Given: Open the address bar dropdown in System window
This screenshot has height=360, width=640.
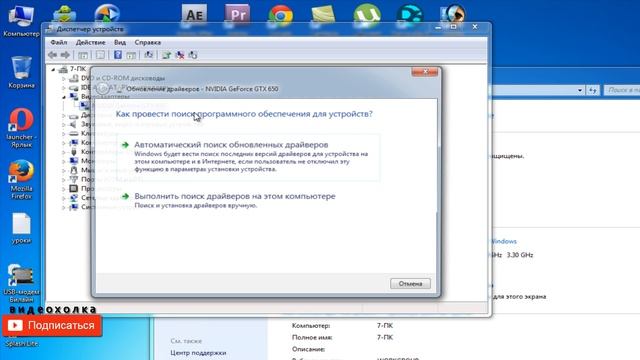Looking at the screenshot, I should point(580,90).
